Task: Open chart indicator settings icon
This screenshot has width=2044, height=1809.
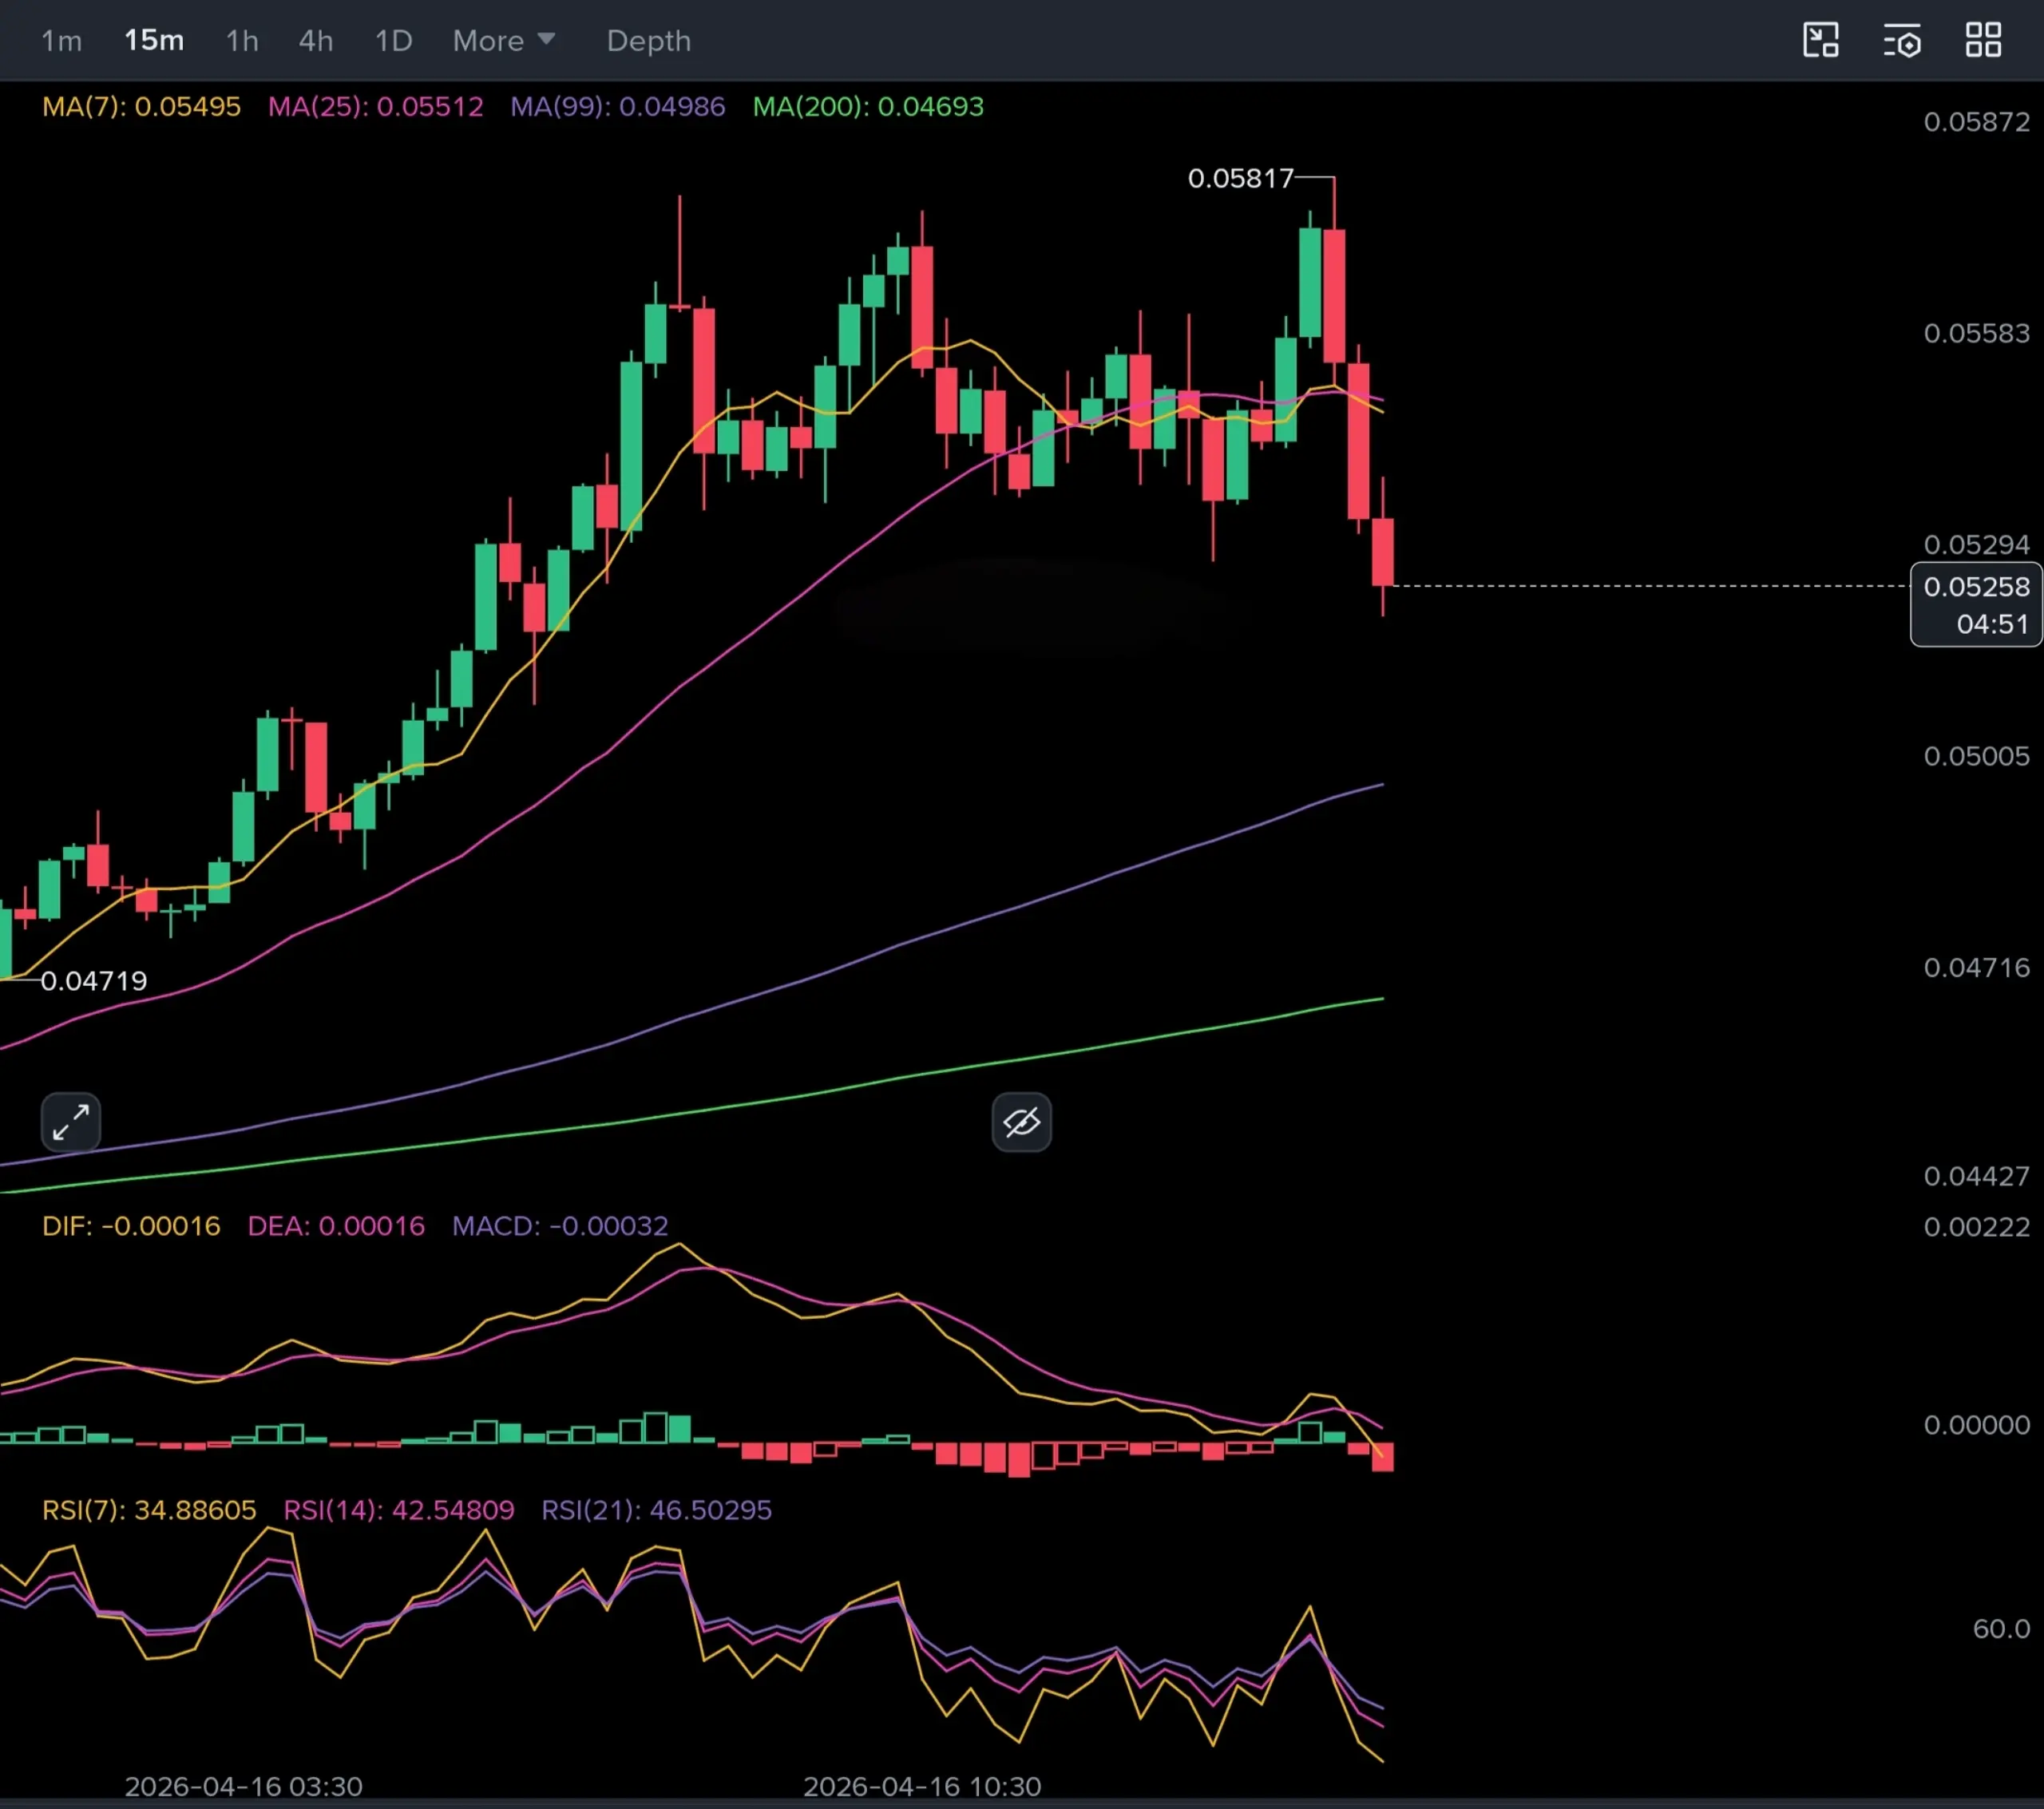Action: [1901, 41]
